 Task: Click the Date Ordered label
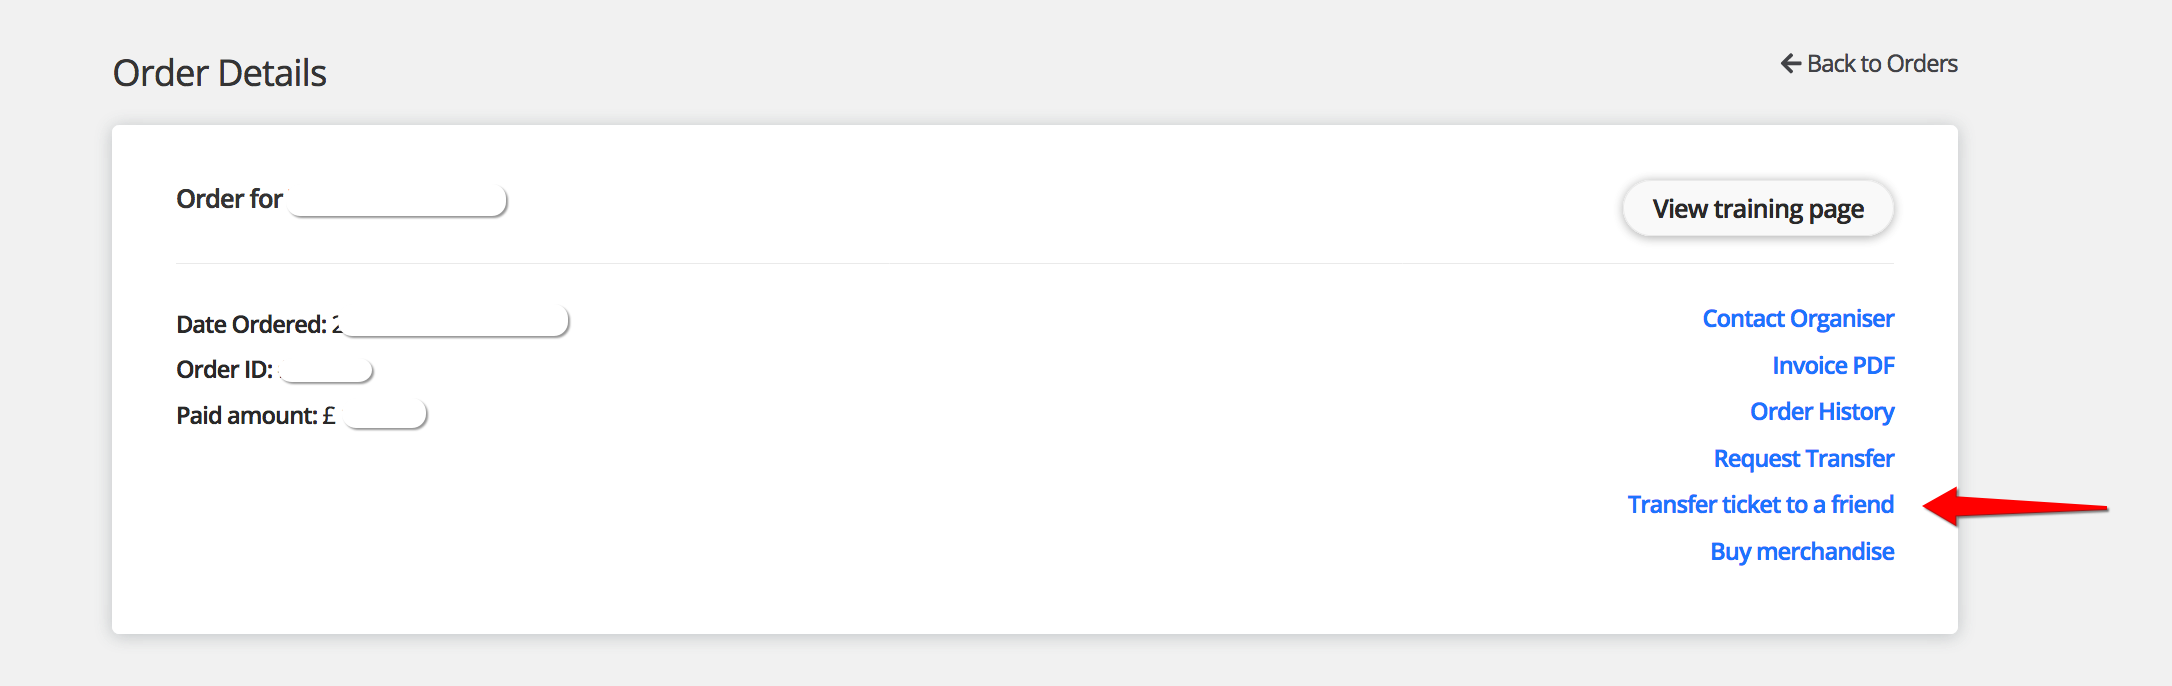[251, 325]
